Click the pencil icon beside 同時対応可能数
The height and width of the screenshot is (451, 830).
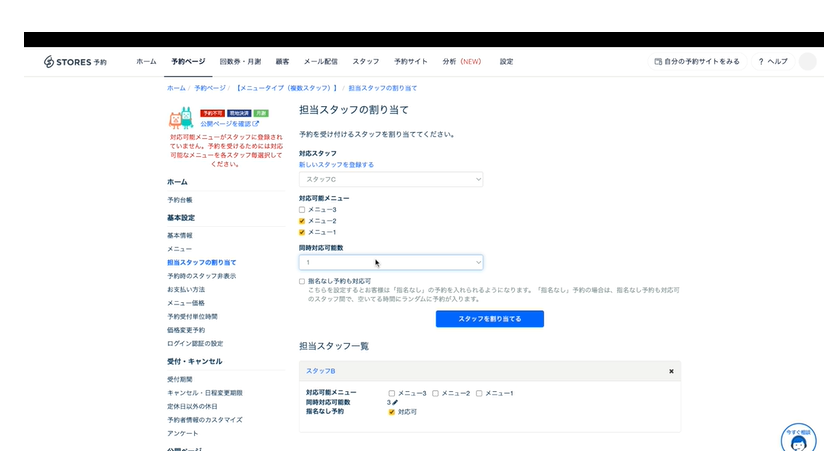click(395, 402)
